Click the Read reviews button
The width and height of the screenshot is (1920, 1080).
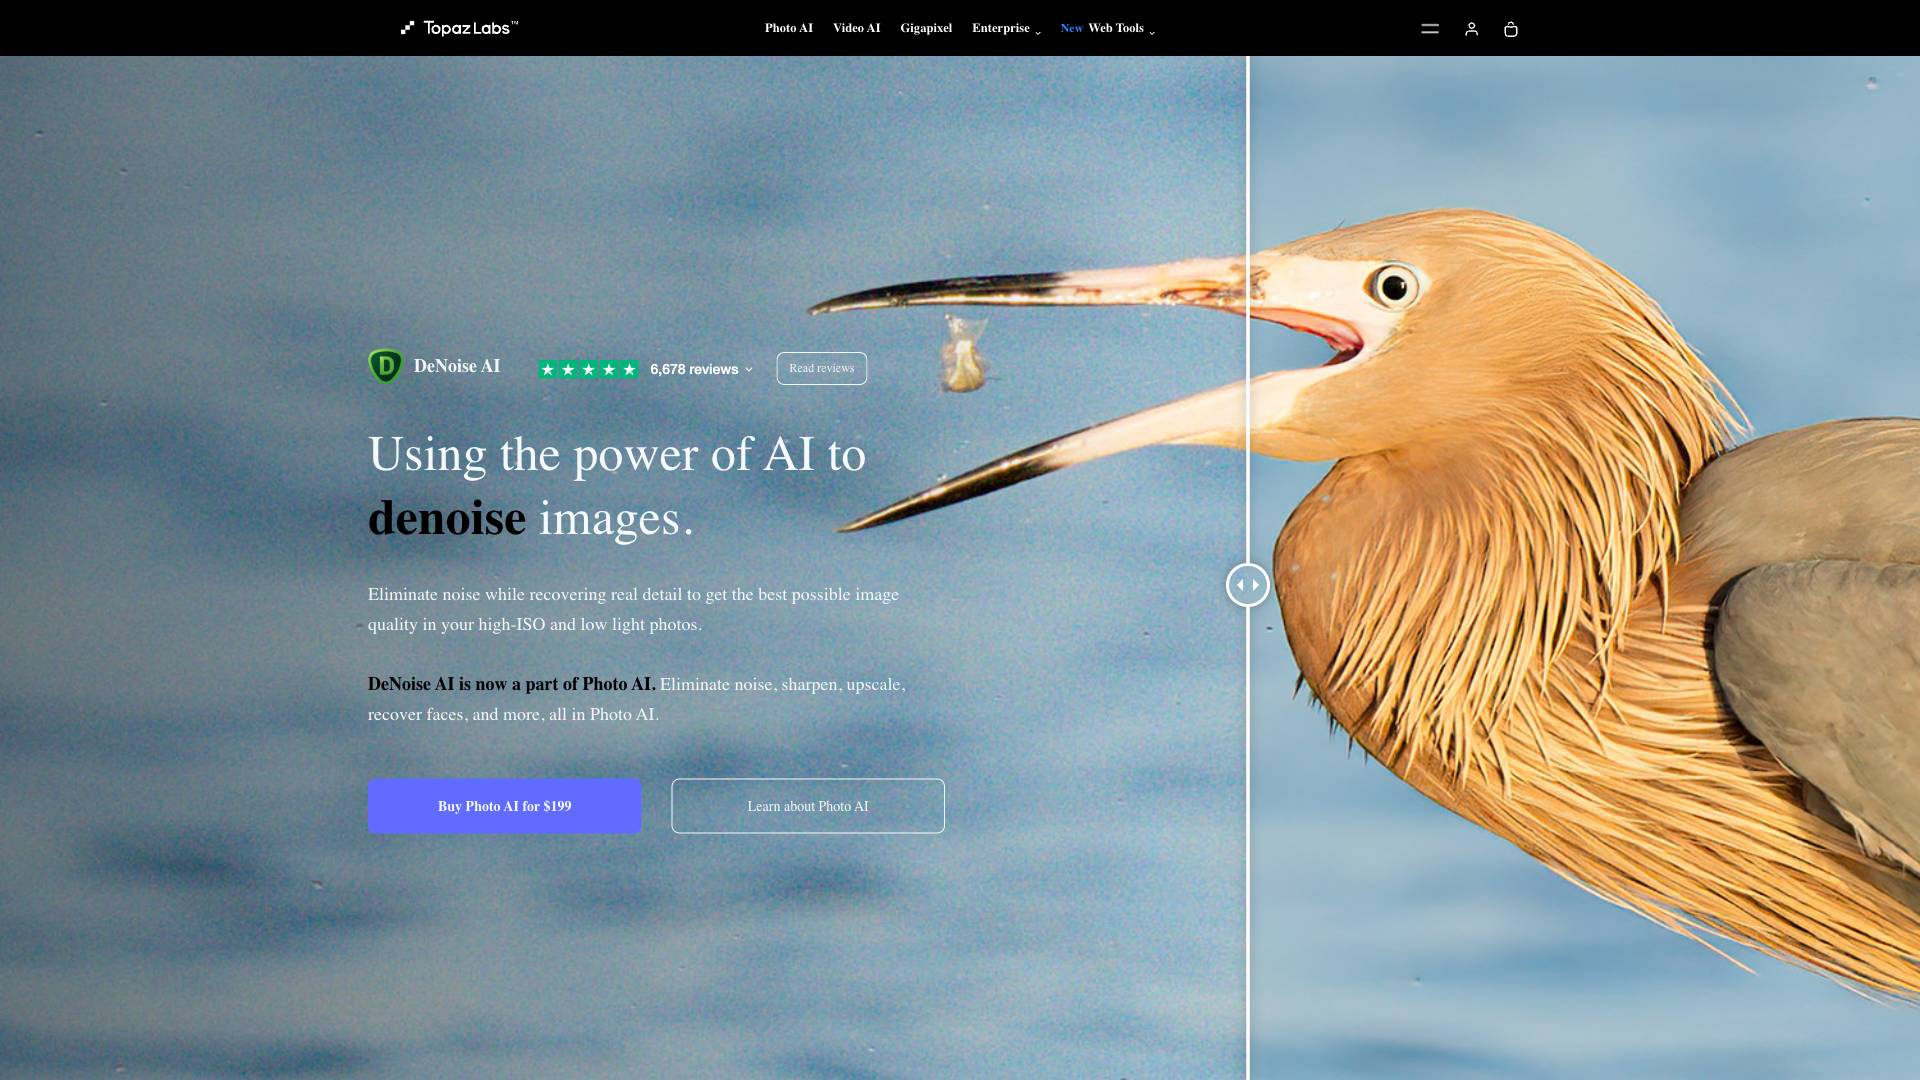click(x=822, y=368)
